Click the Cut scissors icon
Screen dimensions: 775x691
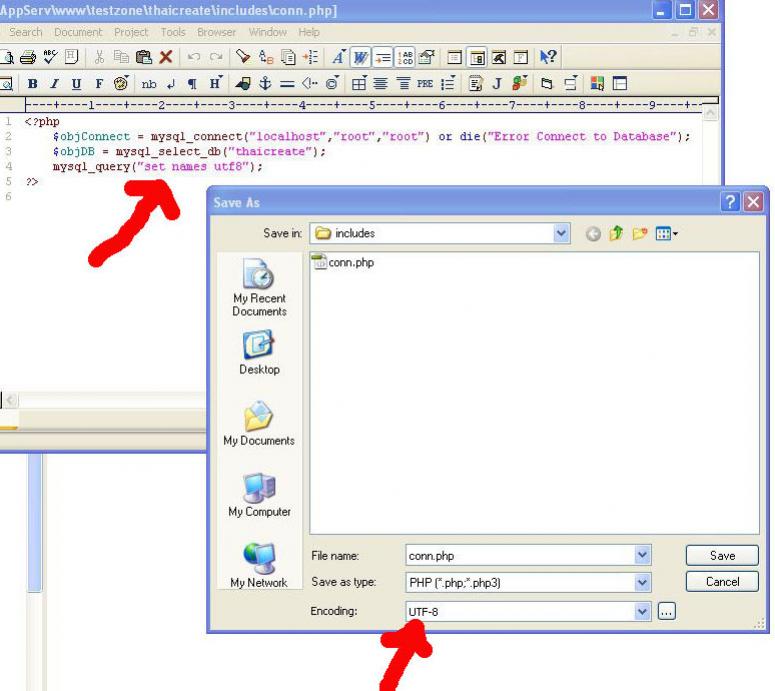click(x=99, y=57)
